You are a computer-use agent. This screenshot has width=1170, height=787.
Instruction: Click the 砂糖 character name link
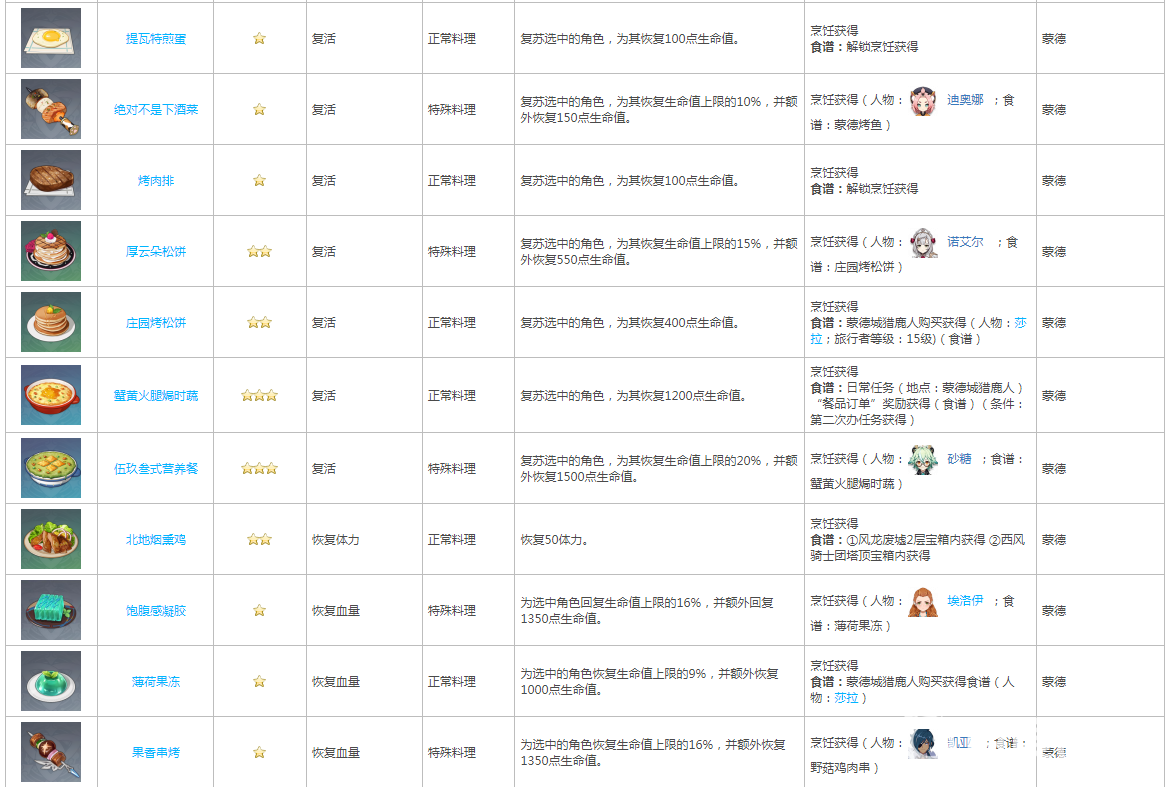click(x=959, y=459)
